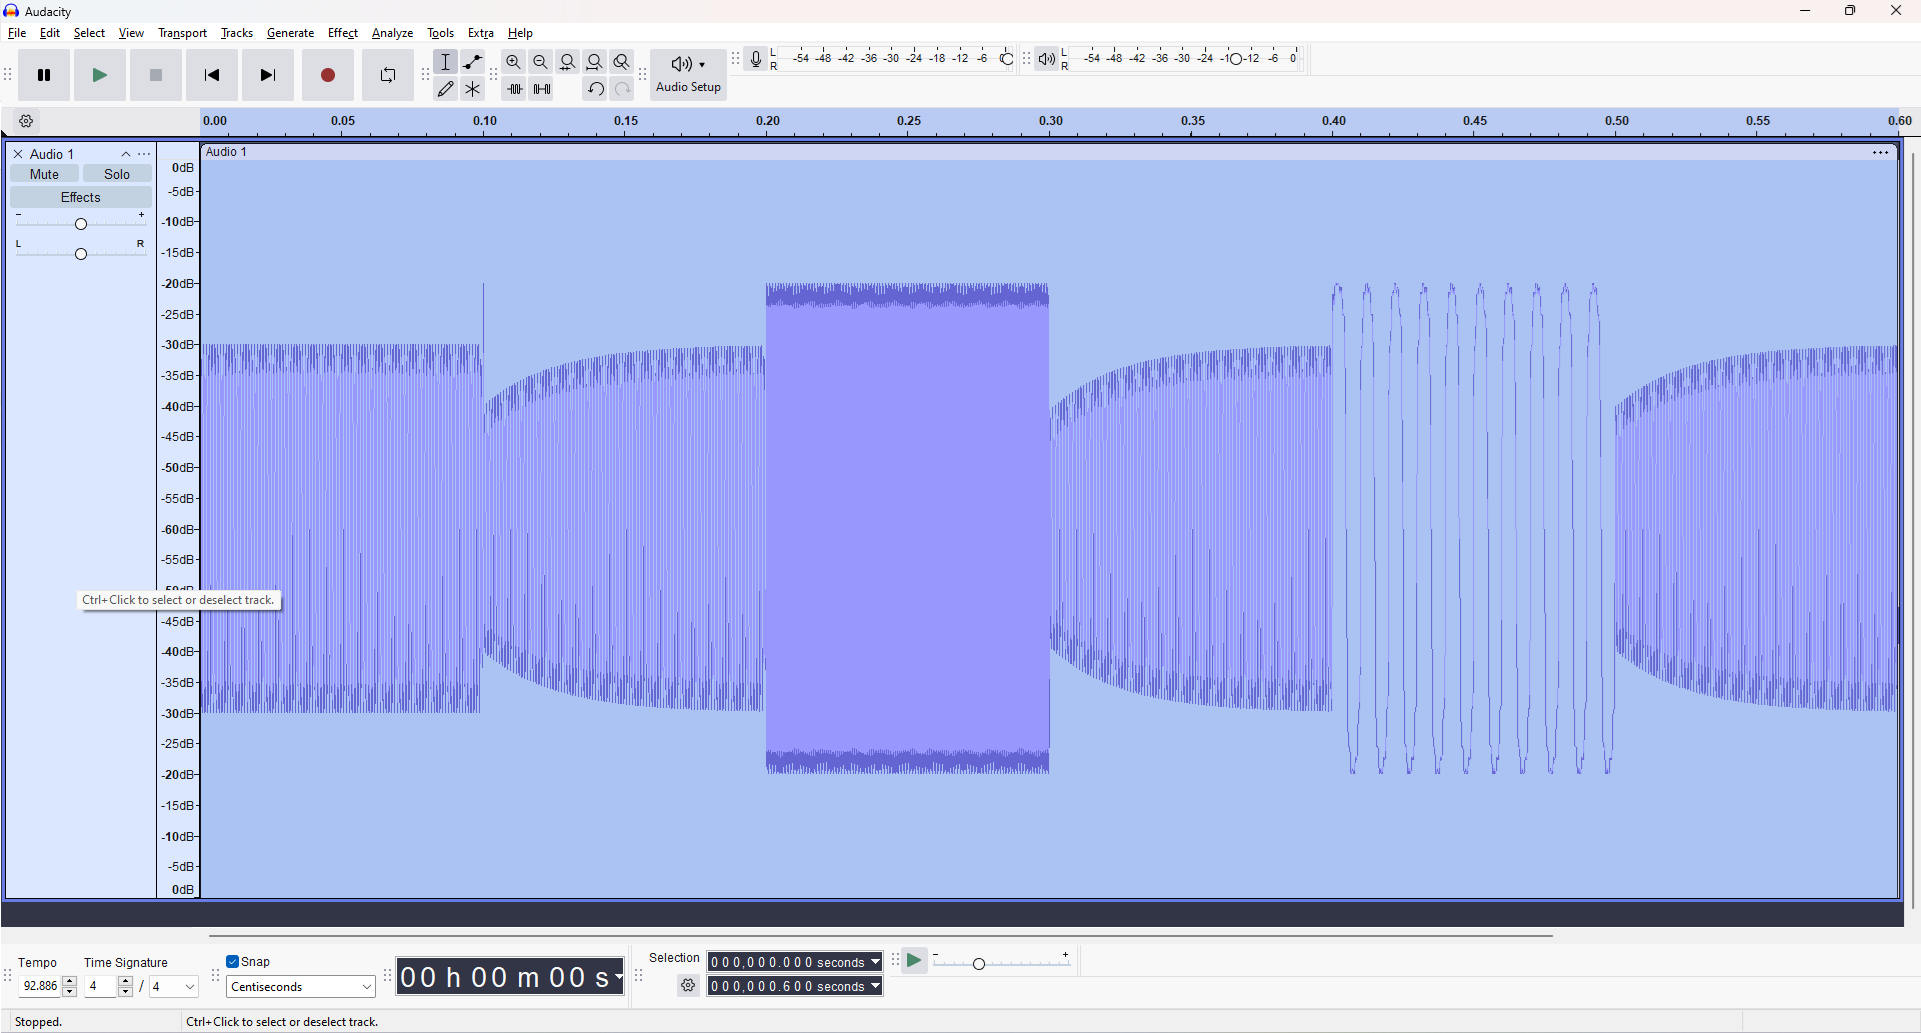Open the Generate menu

click(x=290, y=32)
